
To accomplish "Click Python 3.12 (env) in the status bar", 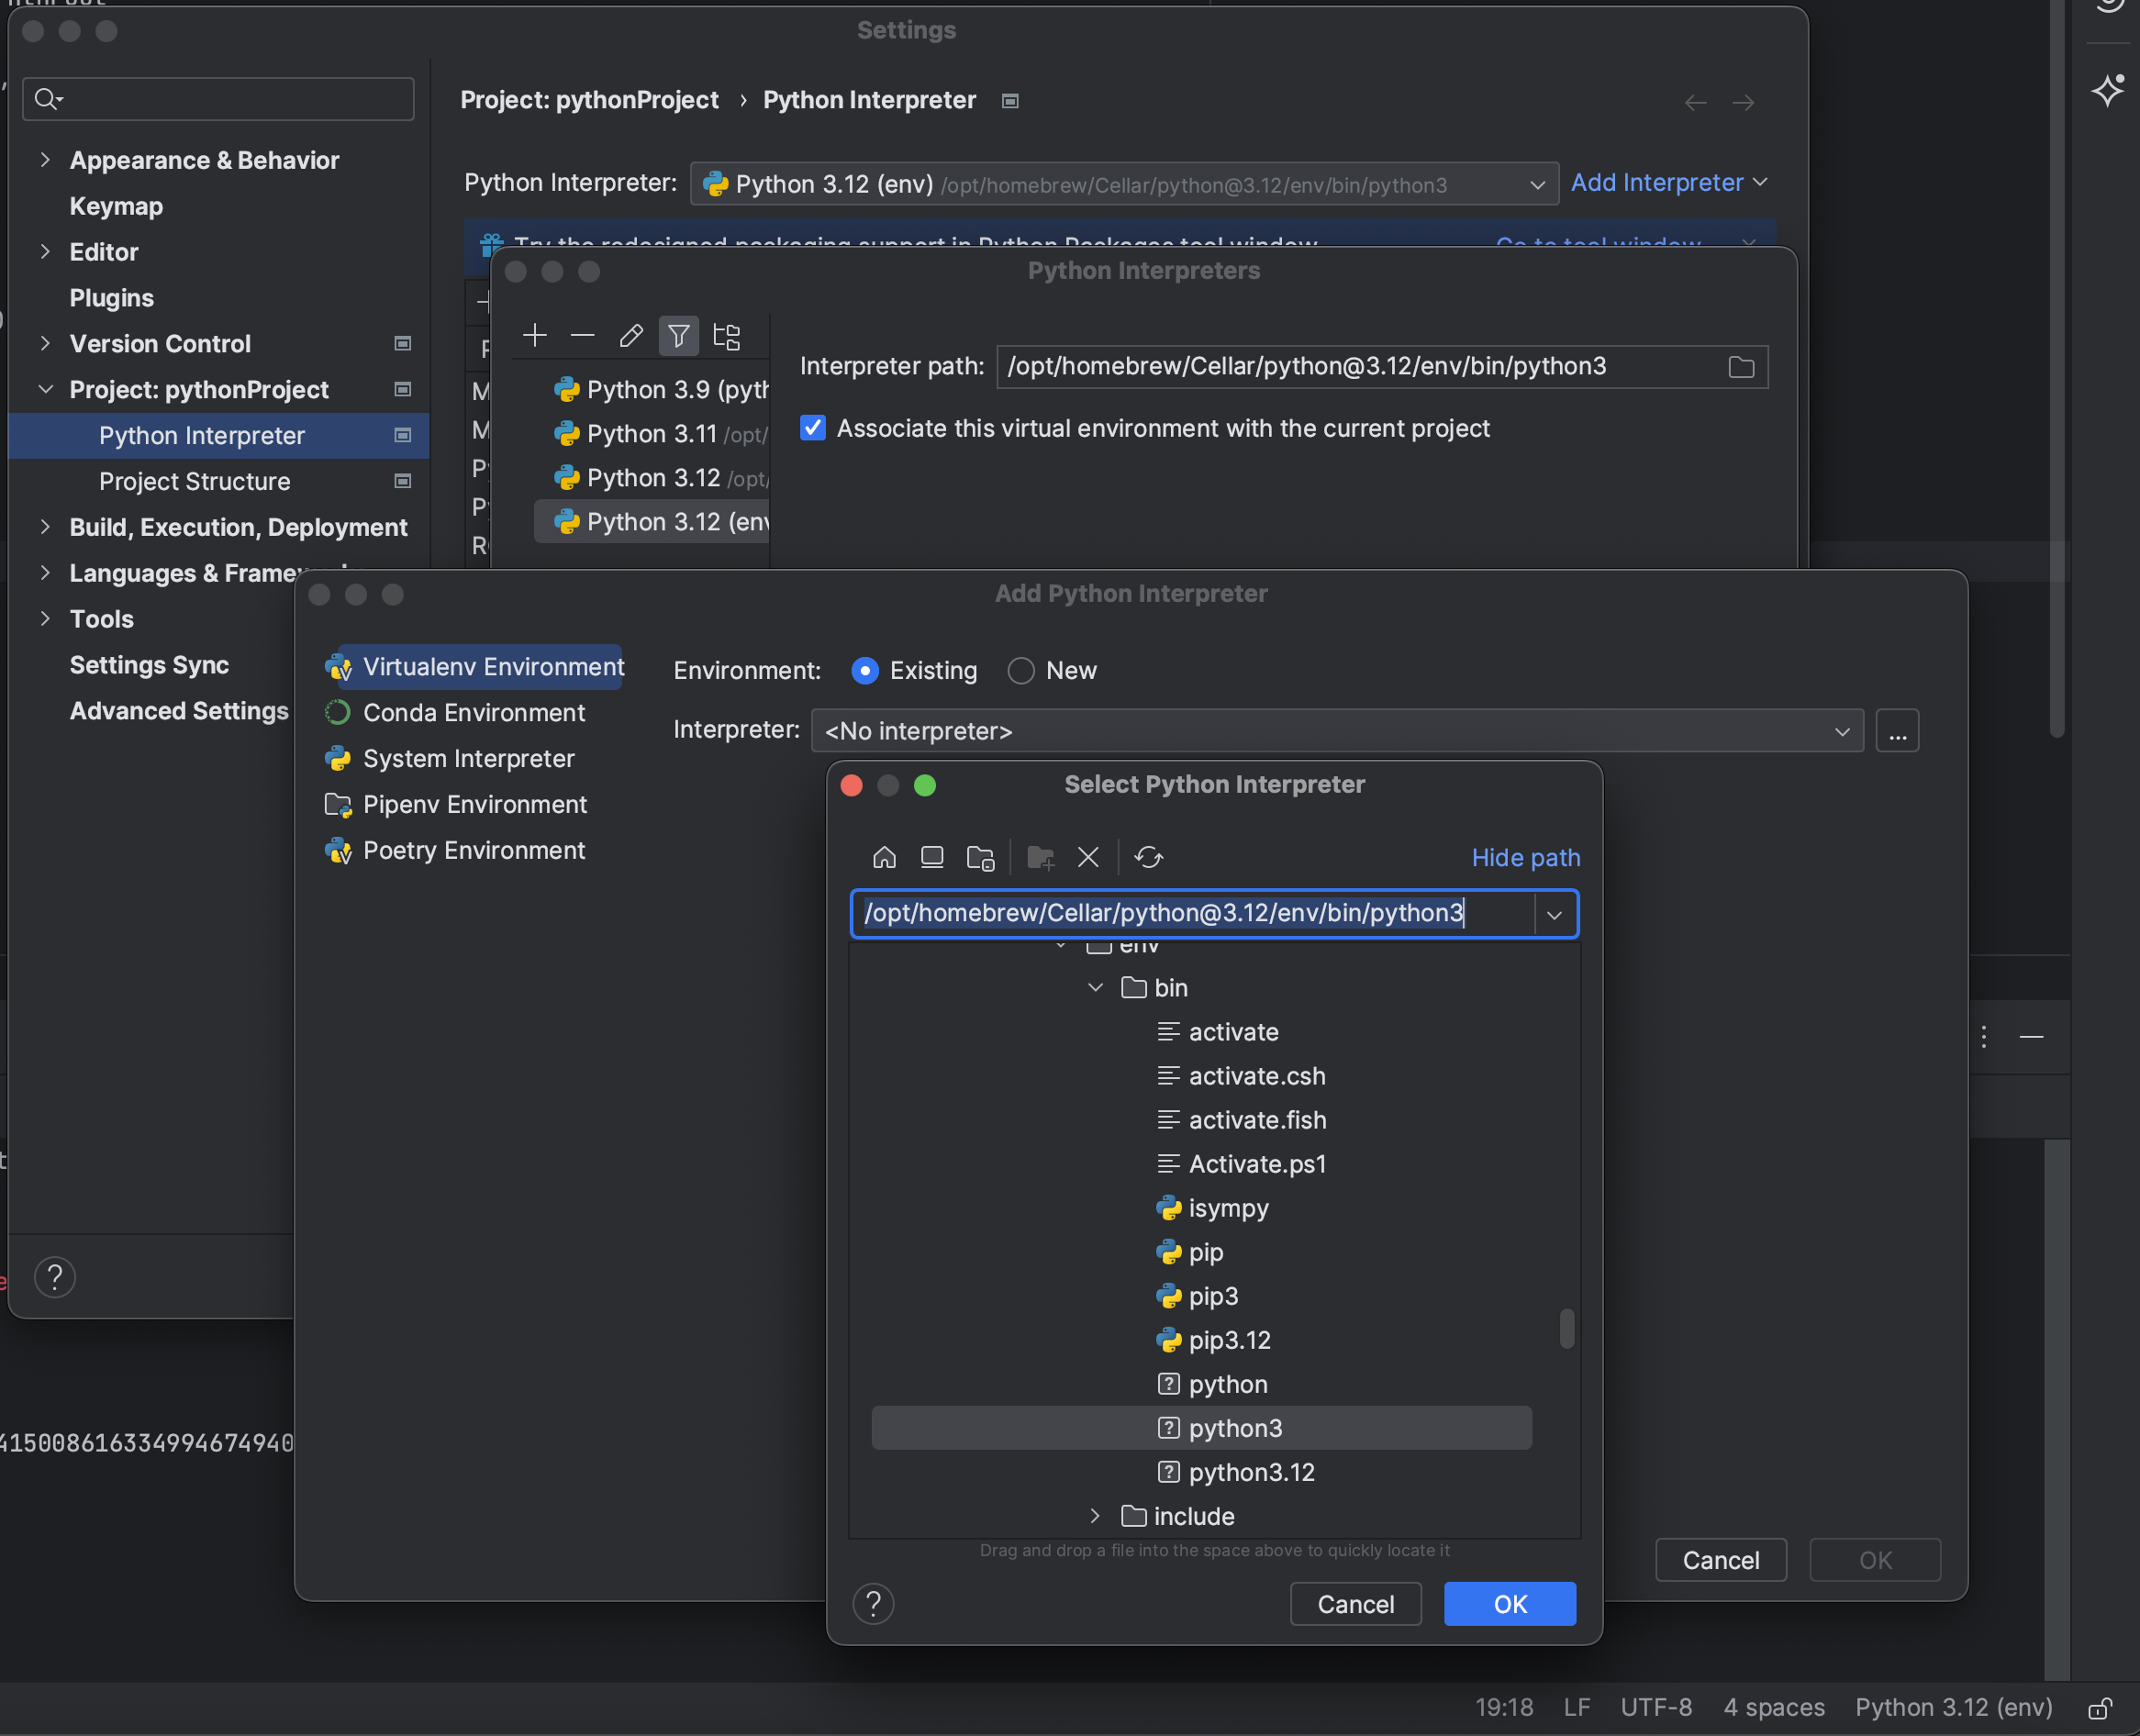I will pos(1953,1707).
